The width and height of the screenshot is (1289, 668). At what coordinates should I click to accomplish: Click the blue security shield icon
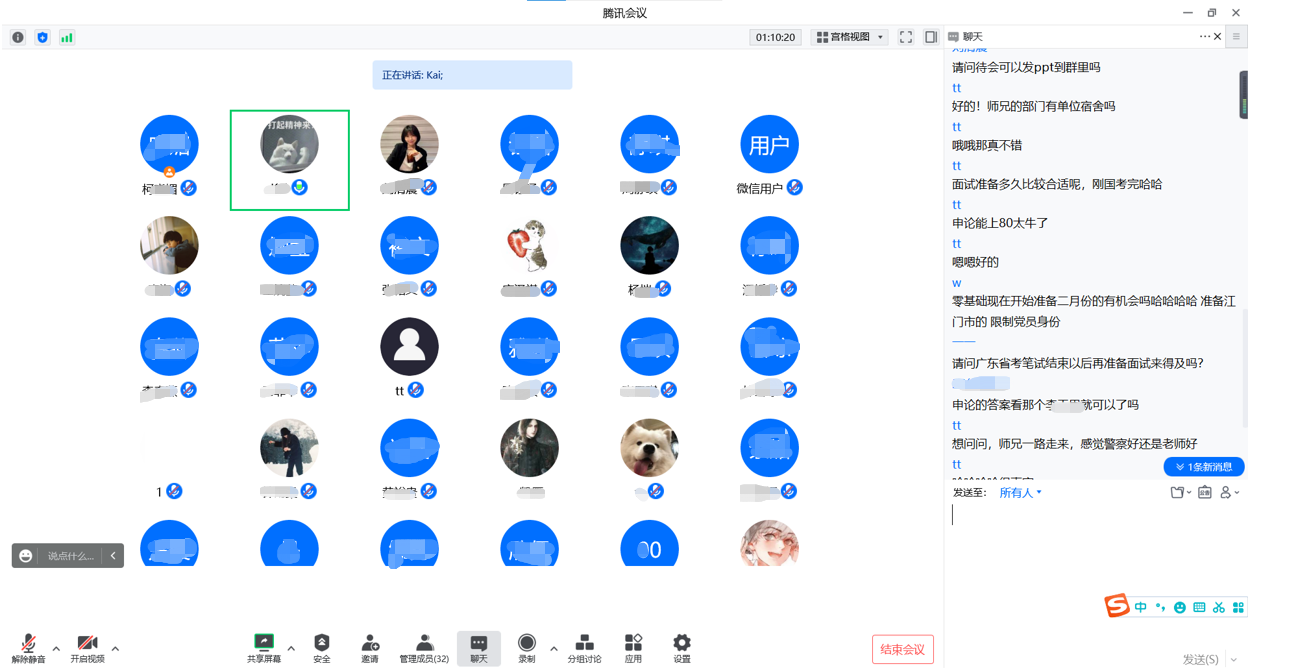point(42,37)
